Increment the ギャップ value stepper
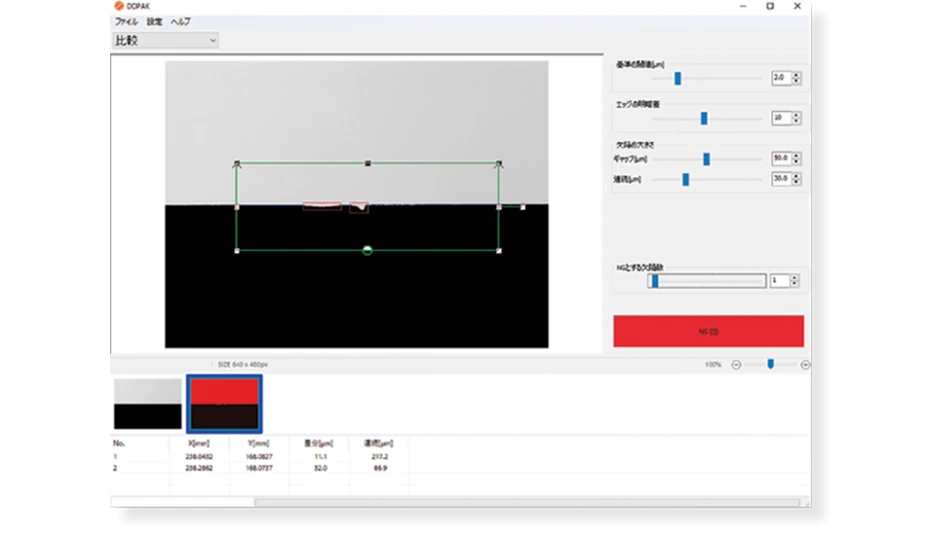The height and width of the screenshot is (533, 948). [796, 155]
